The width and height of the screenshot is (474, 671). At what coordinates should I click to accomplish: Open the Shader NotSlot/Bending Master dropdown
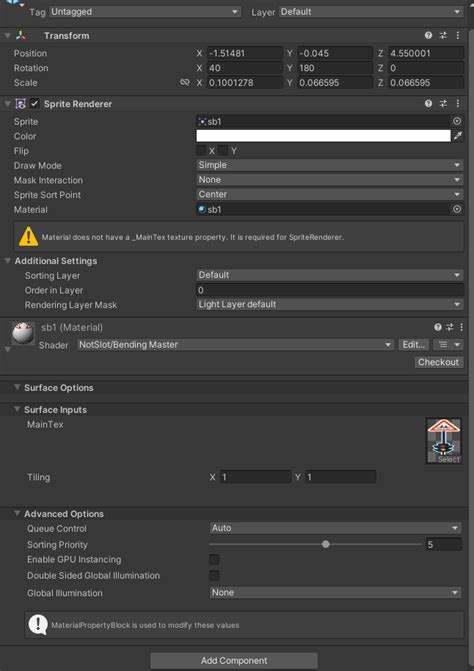235,344
